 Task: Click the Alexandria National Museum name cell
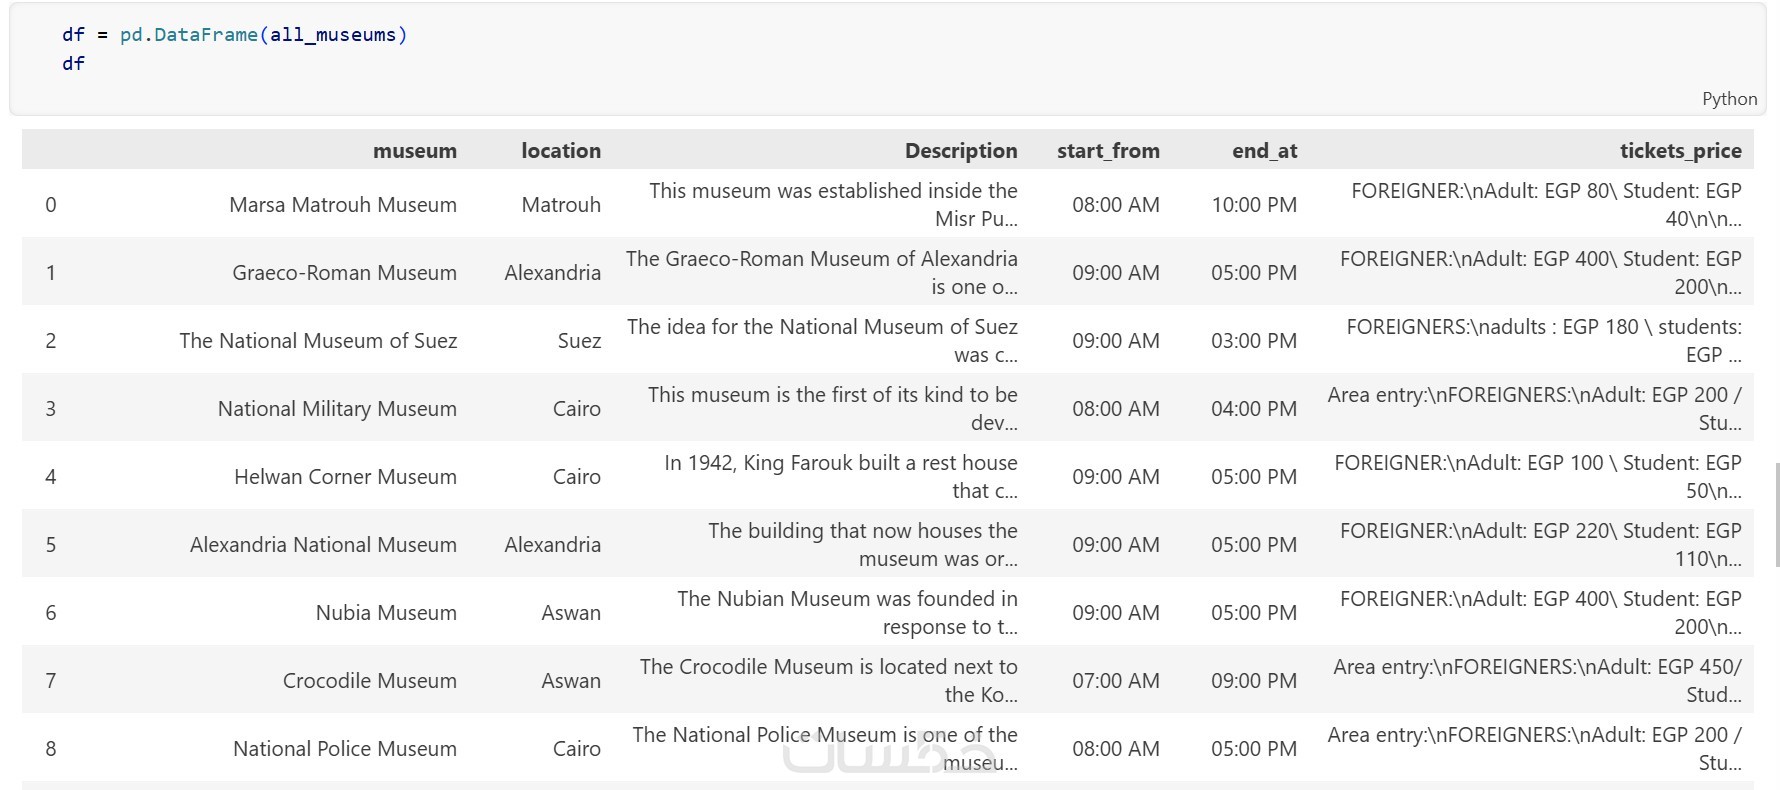323,545
